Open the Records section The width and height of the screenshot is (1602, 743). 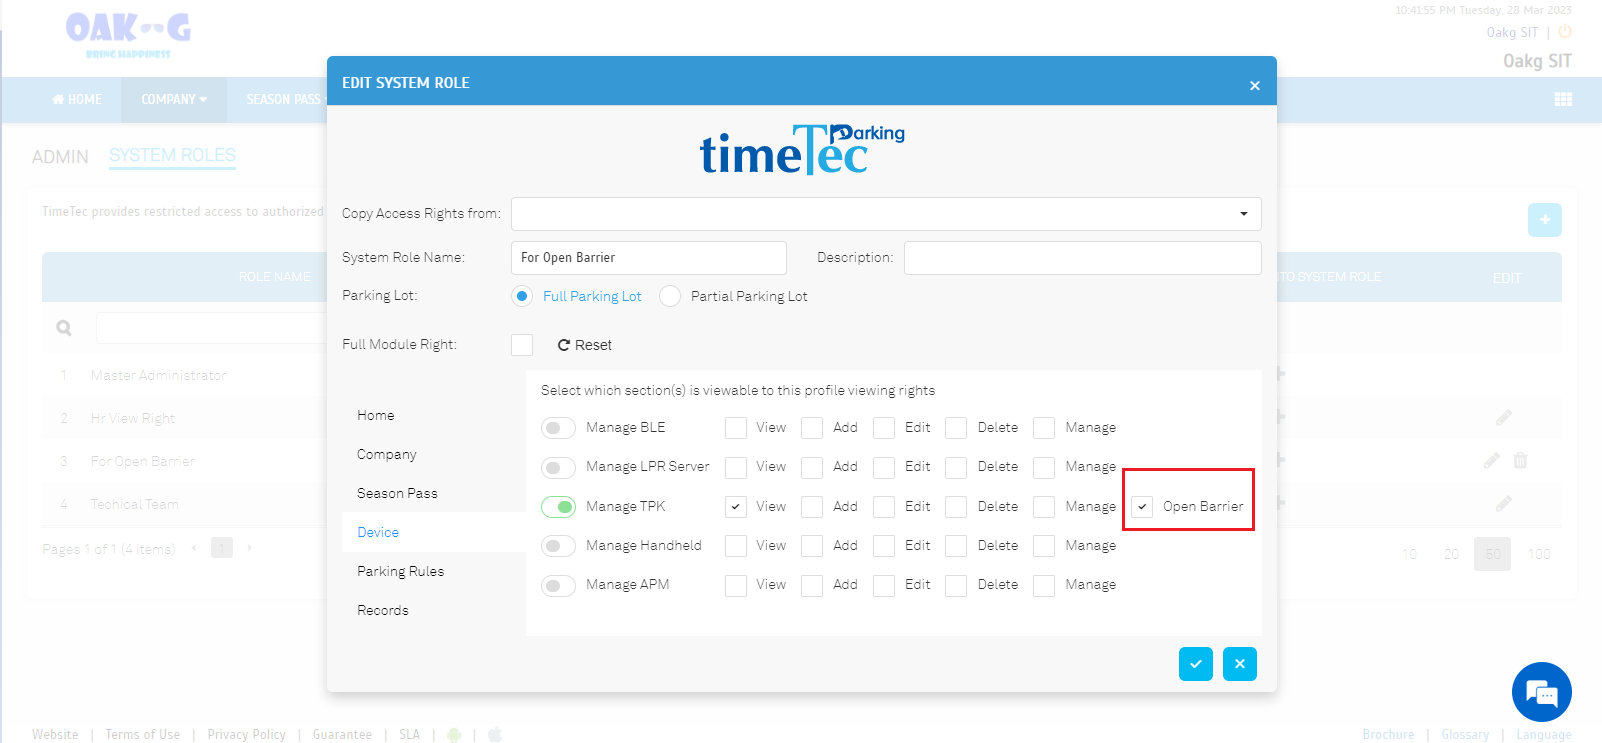point(383,610)
